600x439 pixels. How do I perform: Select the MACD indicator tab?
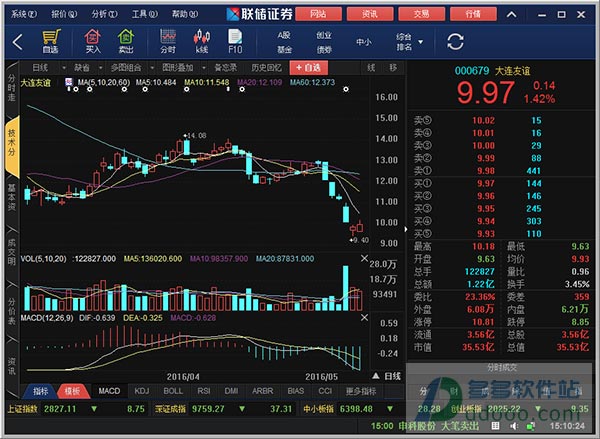click(x=109, y=391)
